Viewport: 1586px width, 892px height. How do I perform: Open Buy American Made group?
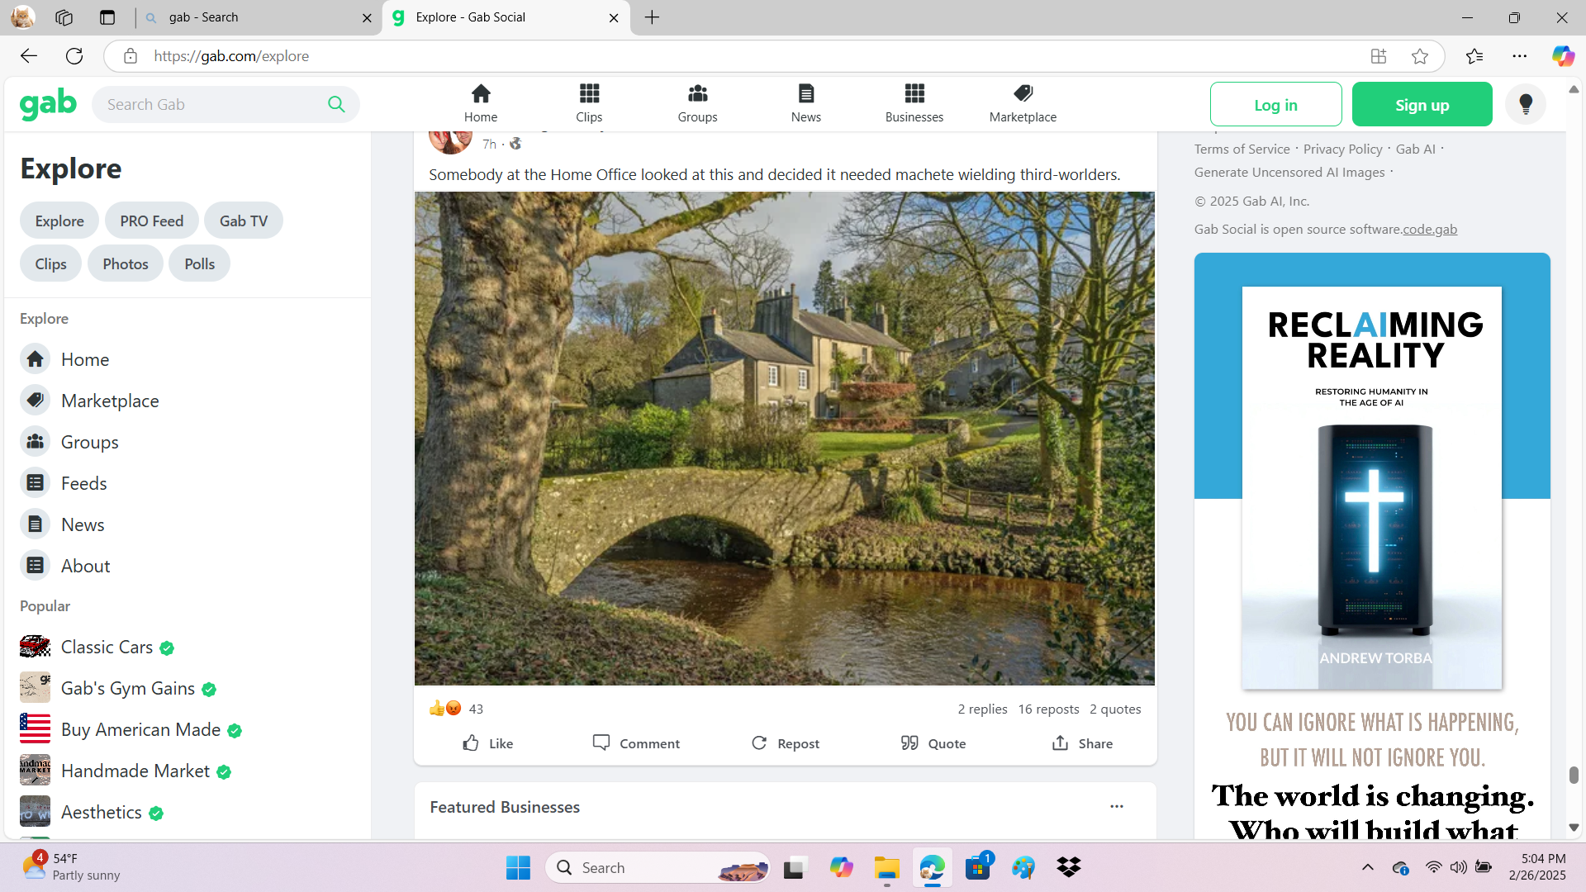click(x=131, y=730)
